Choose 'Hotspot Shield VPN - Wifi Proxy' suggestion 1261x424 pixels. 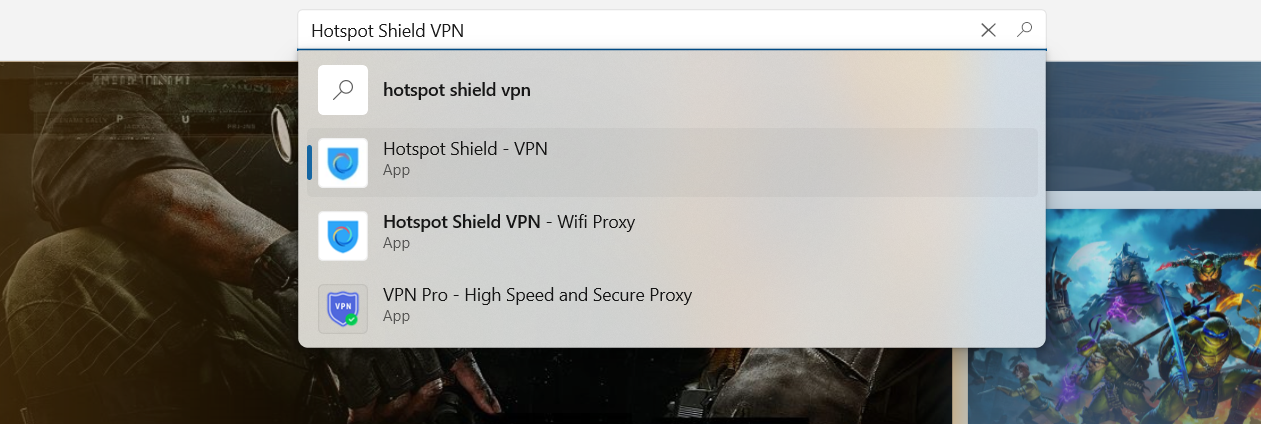pyautogui.click(x=509, y=222)
